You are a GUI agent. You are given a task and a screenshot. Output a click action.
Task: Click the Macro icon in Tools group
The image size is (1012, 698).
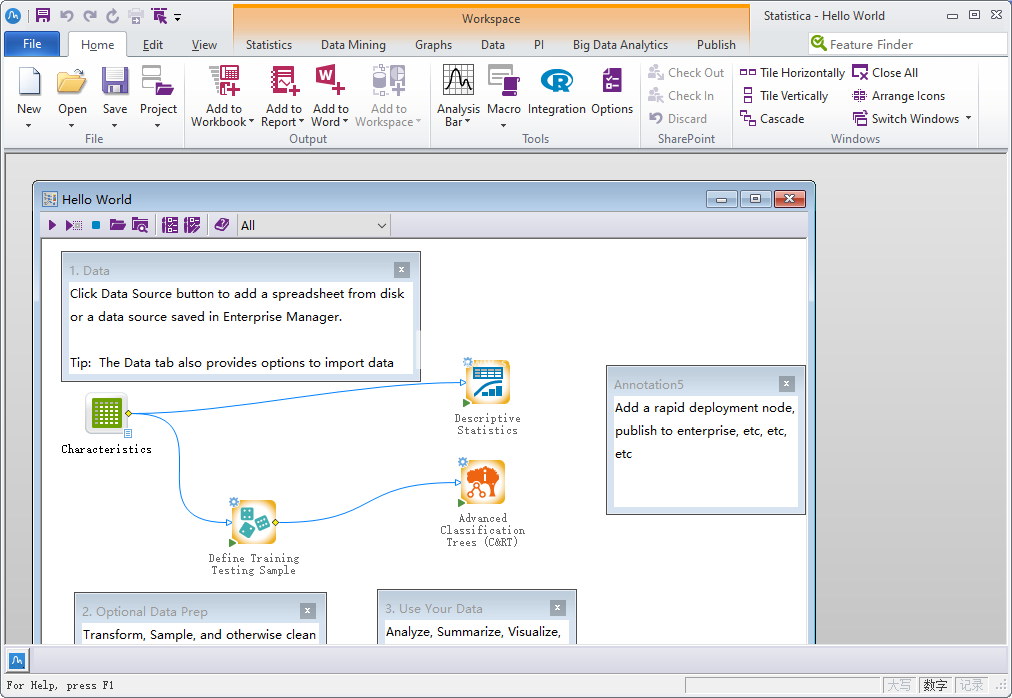(504, 82)
